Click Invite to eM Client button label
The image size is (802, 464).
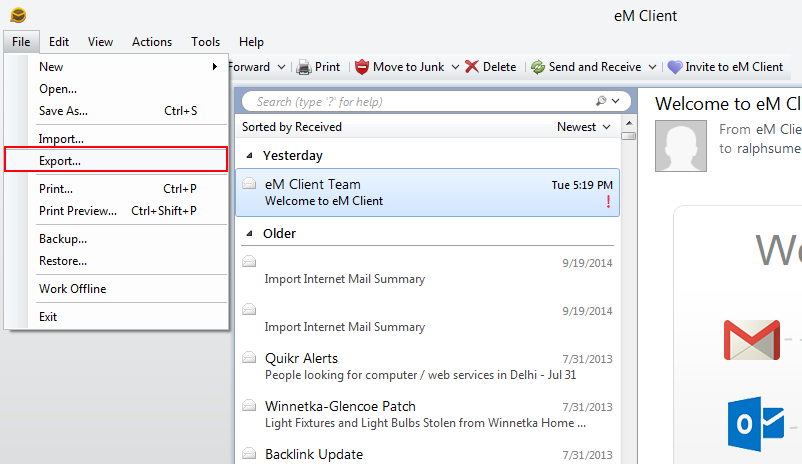click(734, 67)
